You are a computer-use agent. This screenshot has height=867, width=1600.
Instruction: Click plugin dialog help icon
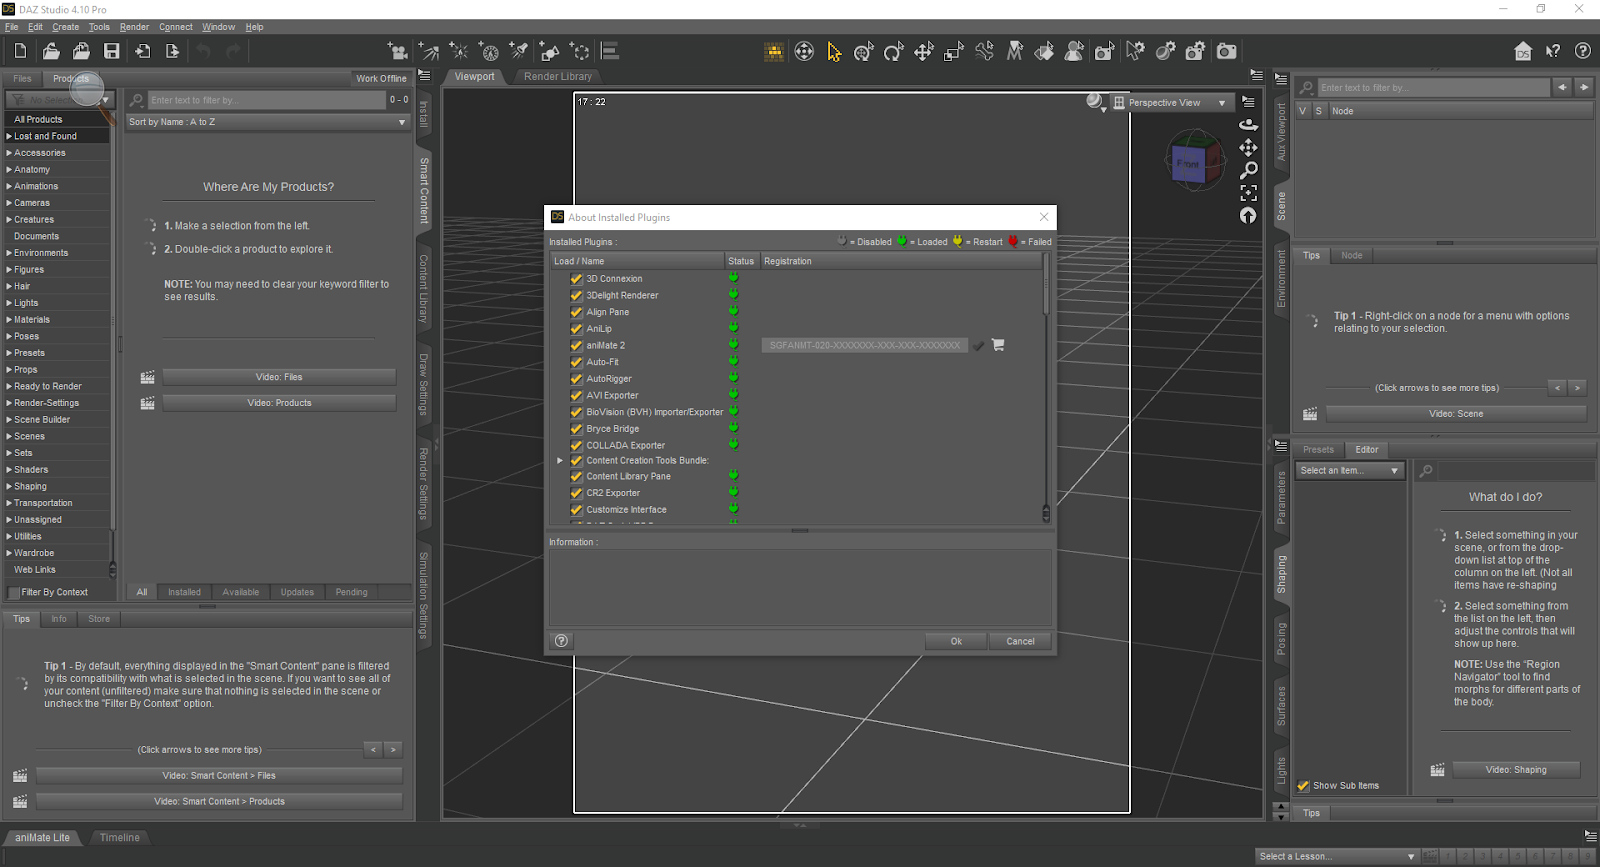click(x=561, y=641)
